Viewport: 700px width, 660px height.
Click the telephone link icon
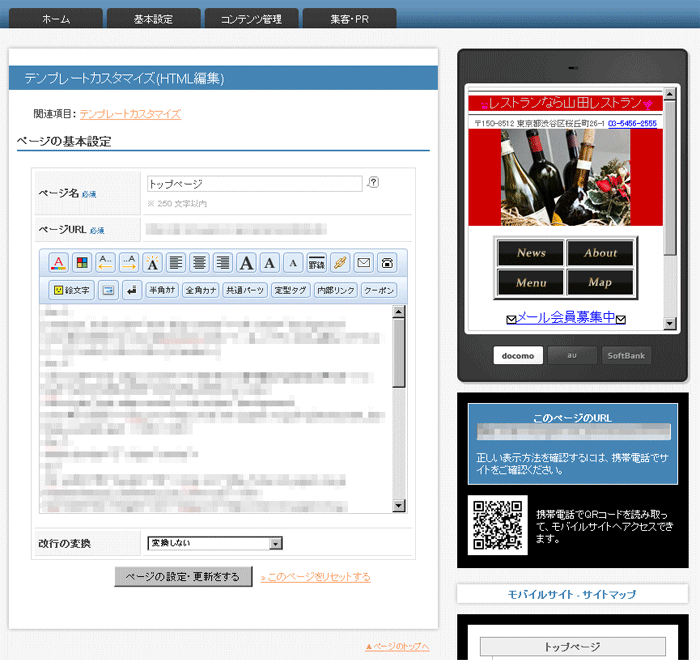[387, 263]
